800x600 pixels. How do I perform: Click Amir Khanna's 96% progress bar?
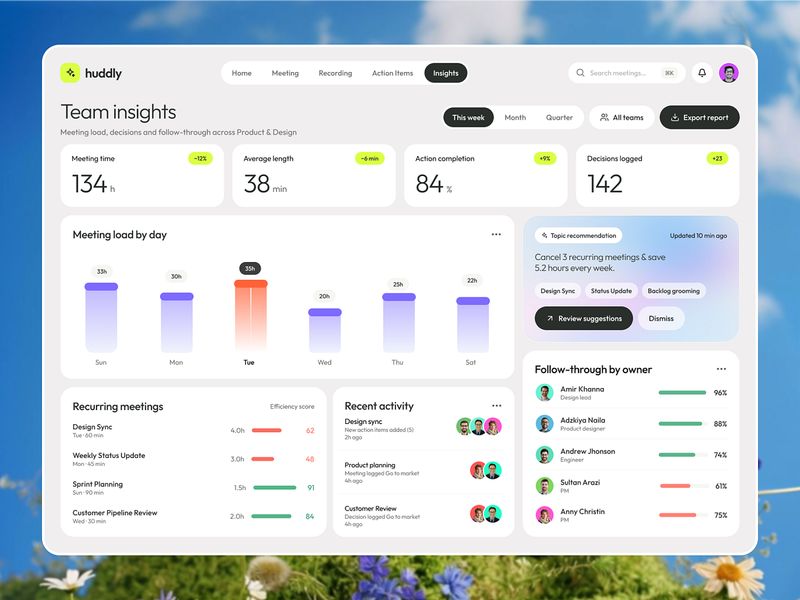tap(682, 392)
